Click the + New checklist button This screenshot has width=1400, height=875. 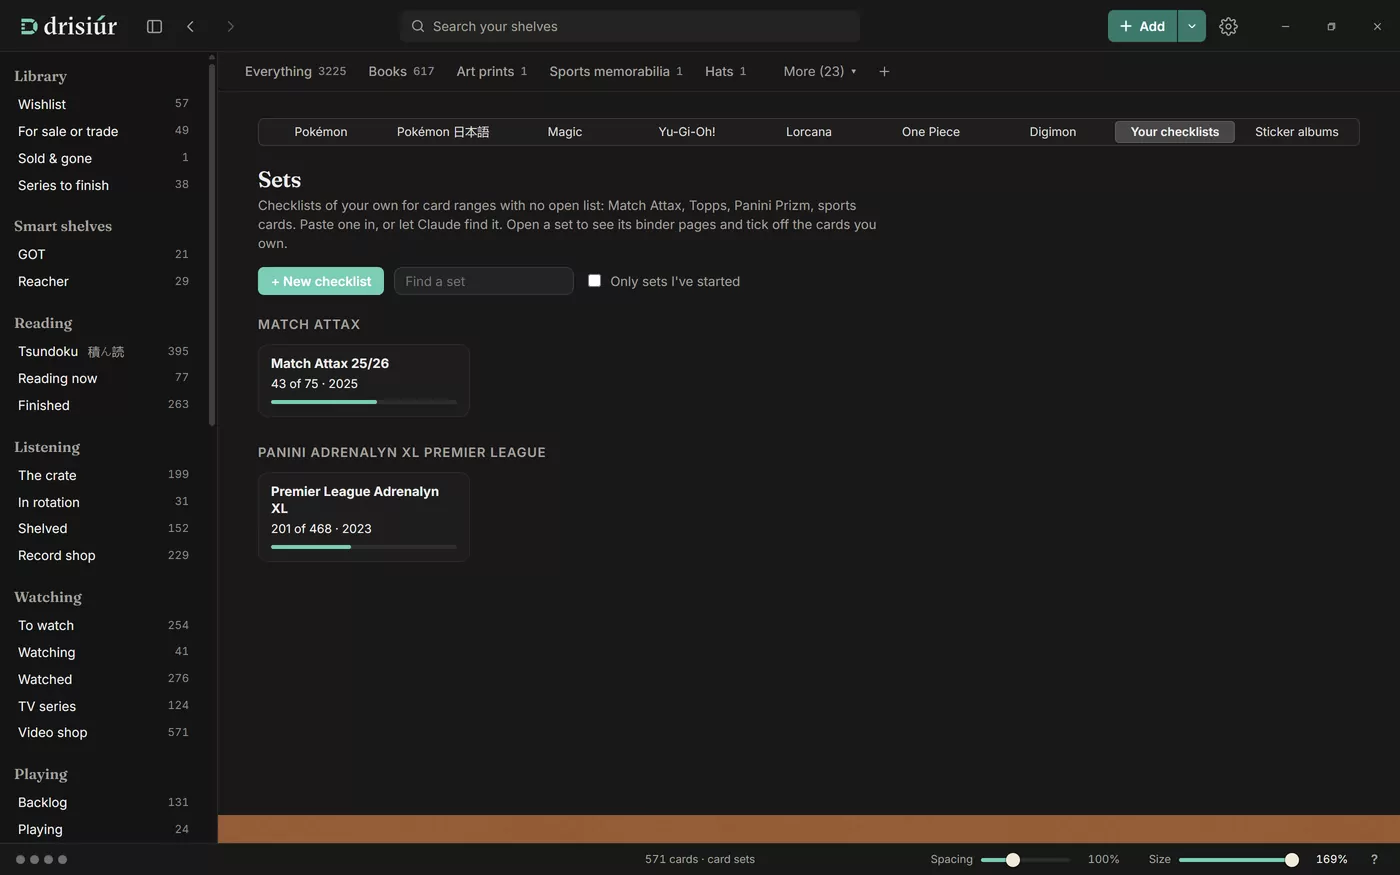point(321,281)
